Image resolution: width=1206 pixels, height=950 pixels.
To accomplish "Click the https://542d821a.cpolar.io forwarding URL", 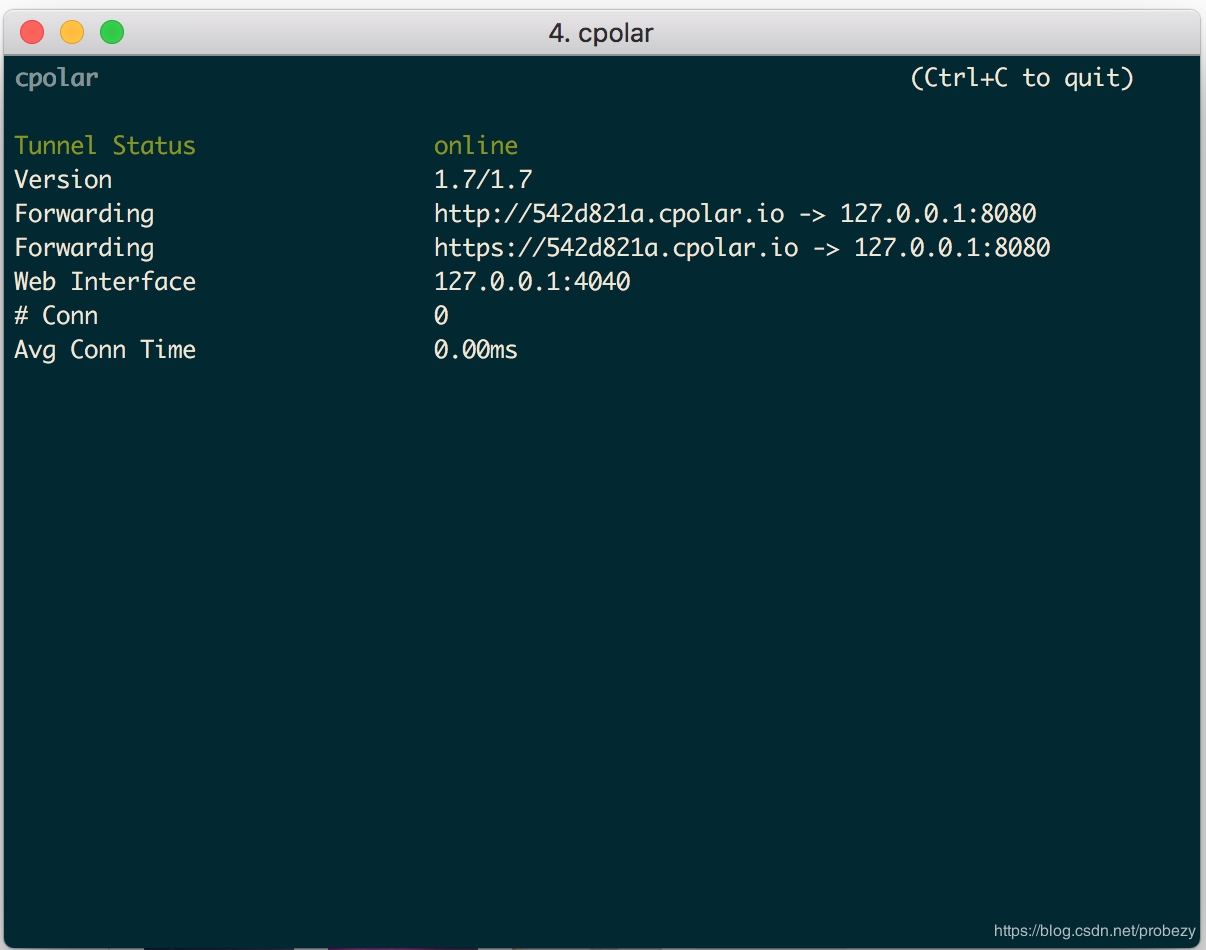I will tap(616, 247).
